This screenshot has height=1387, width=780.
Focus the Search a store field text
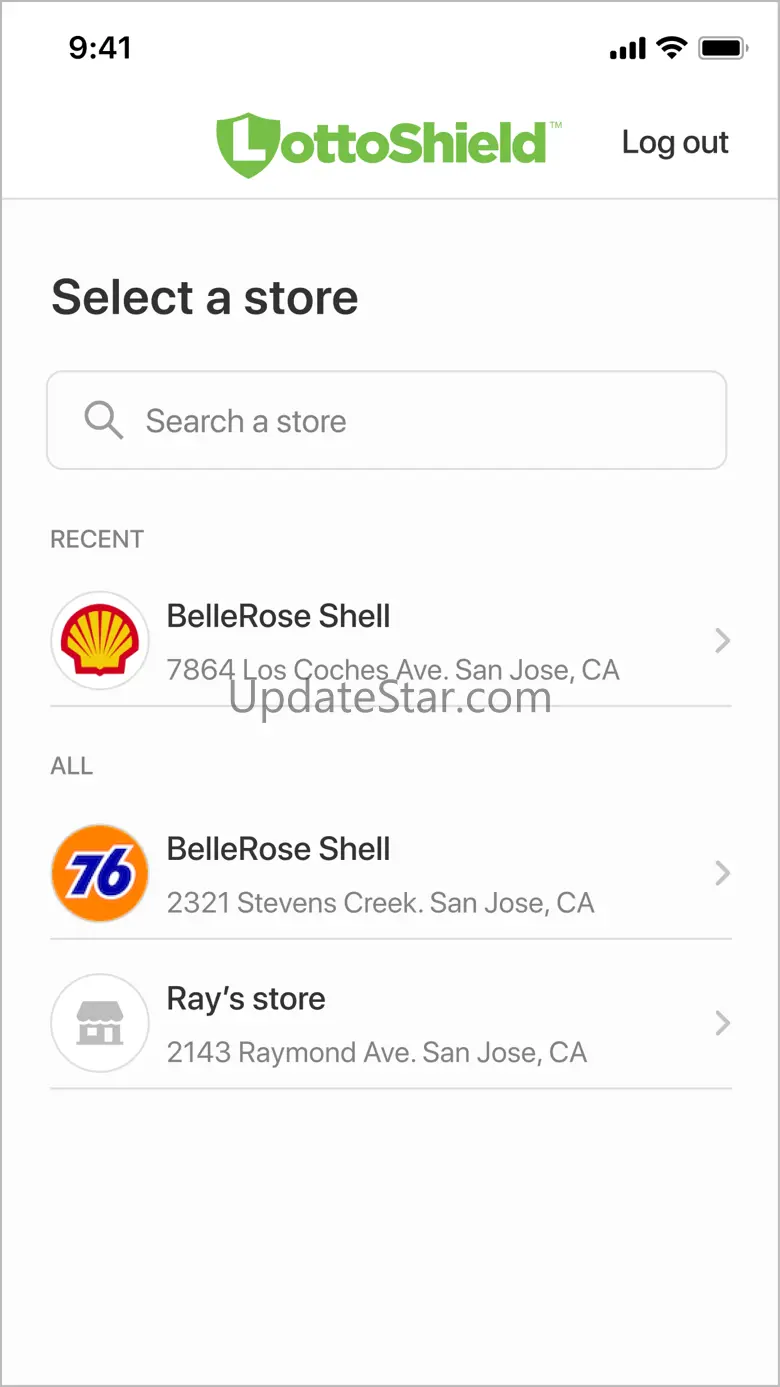[246, 421]
